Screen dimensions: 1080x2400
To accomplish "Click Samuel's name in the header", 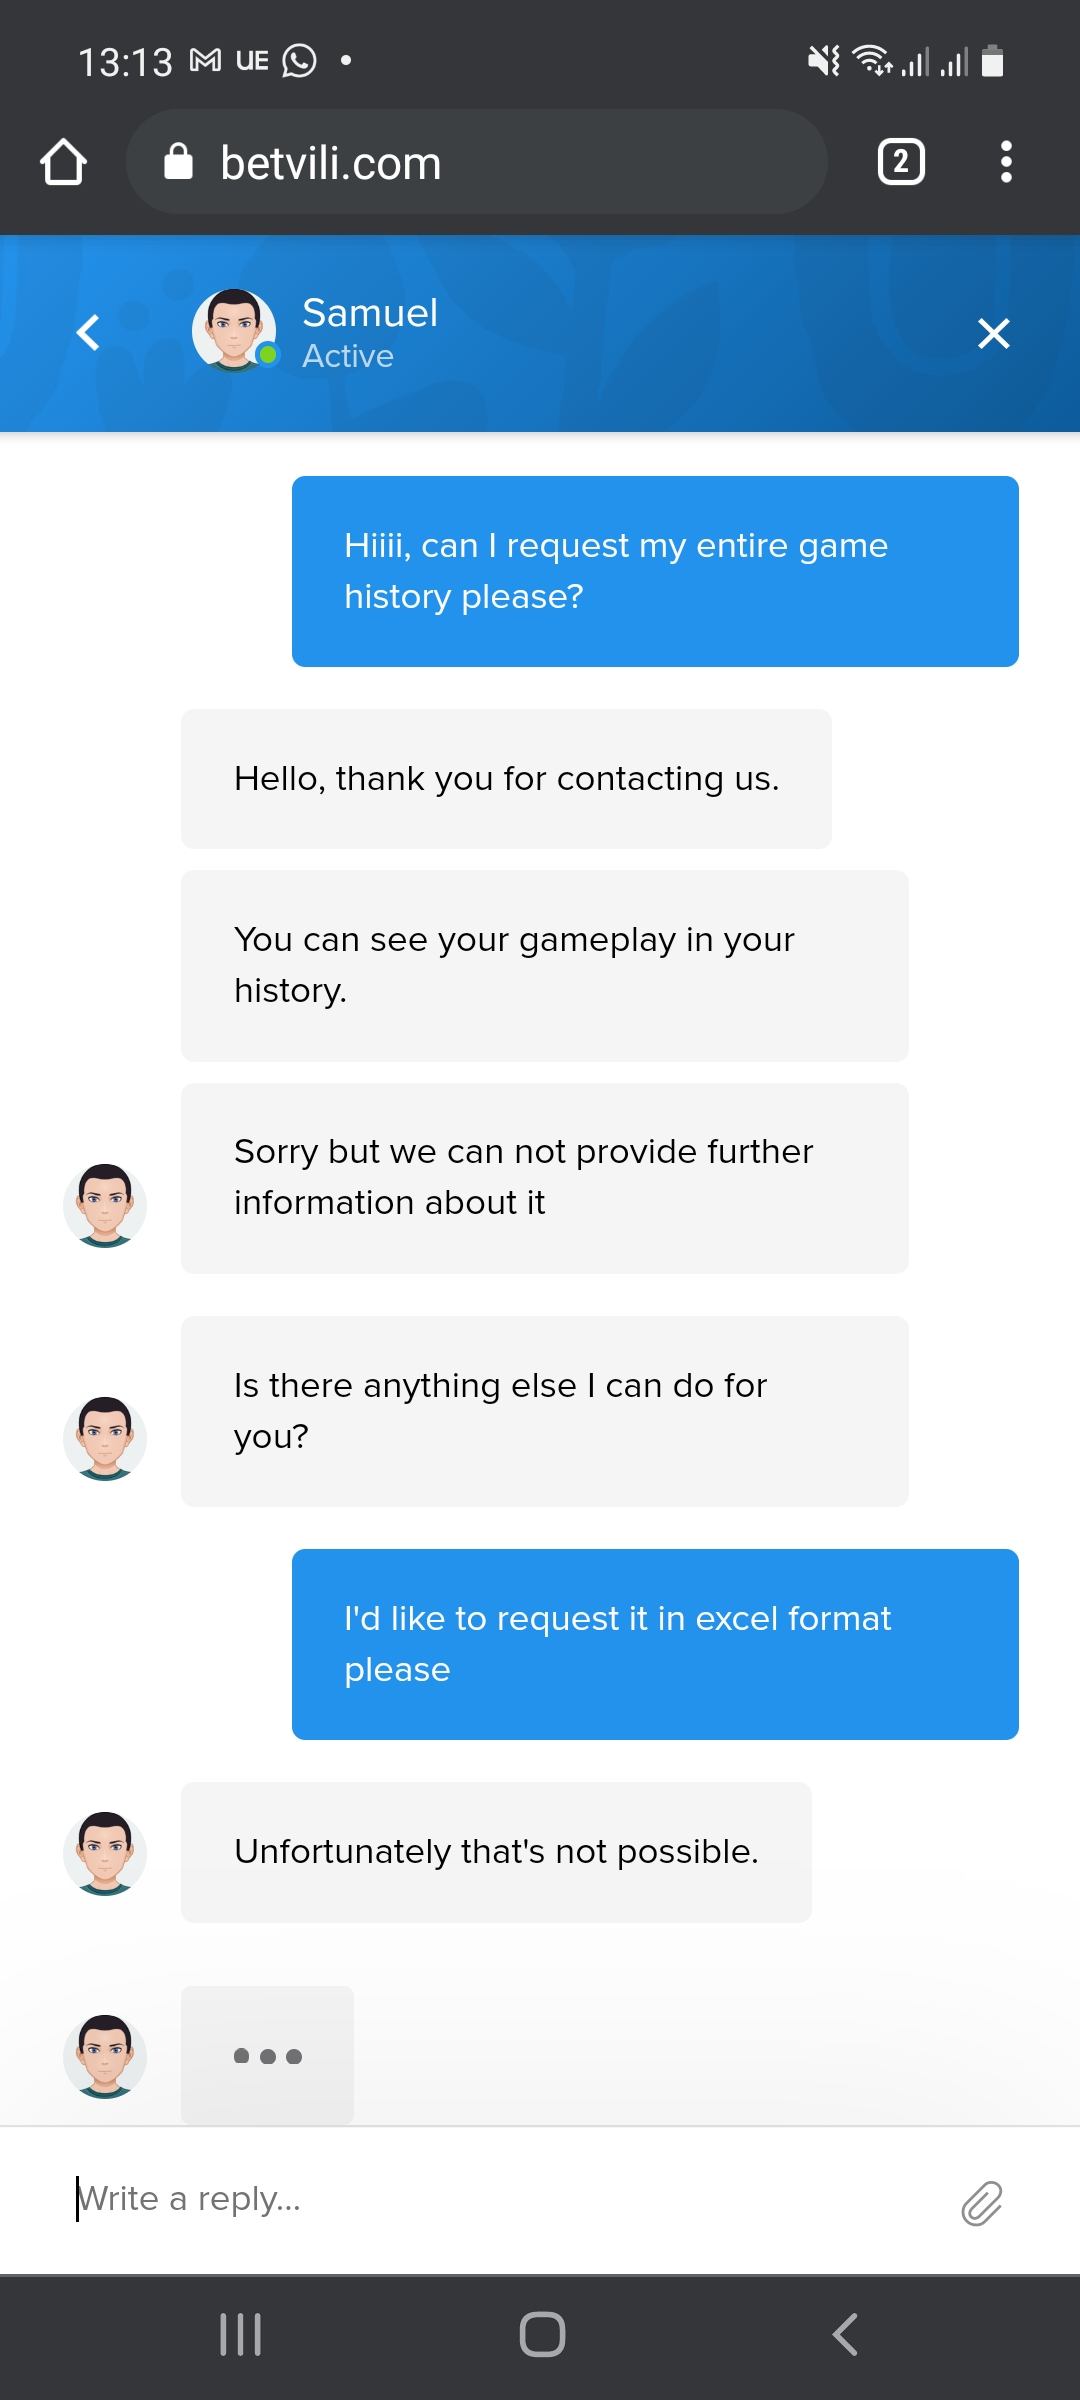I will [370, 313].
